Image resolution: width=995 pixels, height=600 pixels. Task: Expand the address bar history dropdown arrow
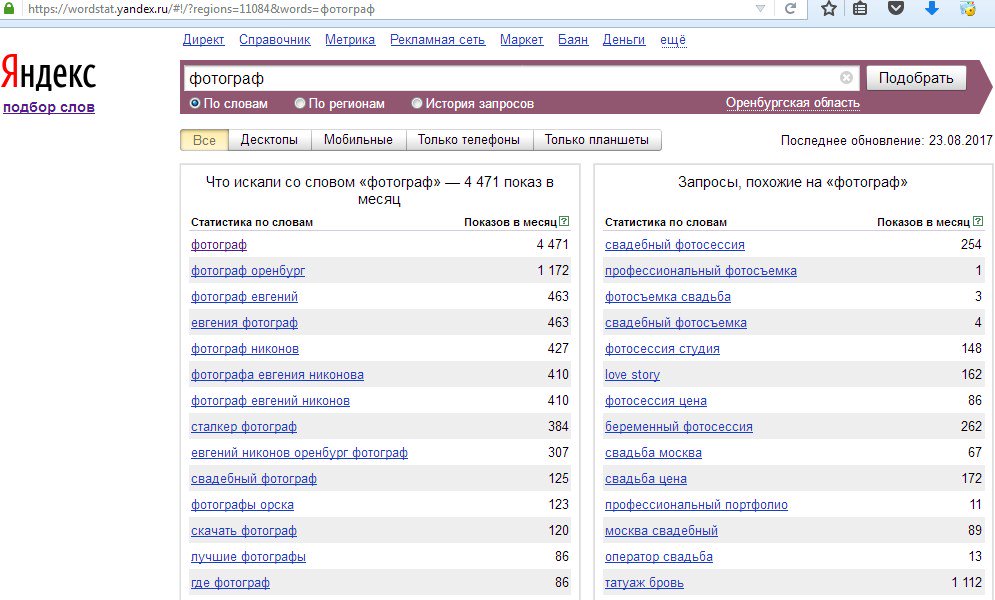(760, 9)
